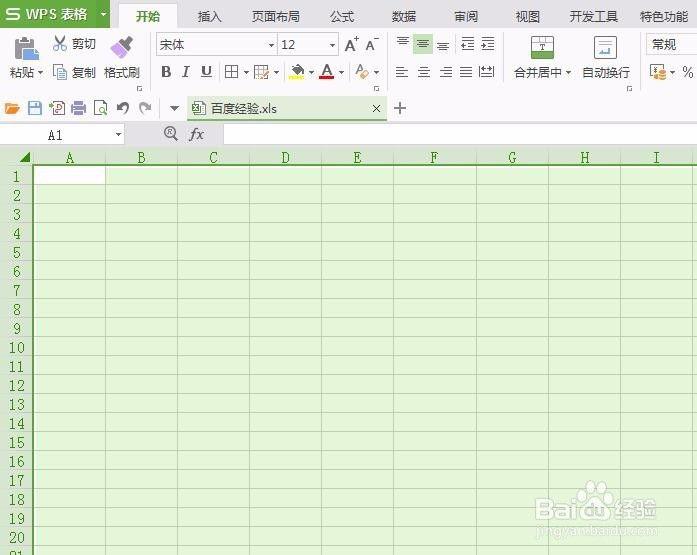697x555 pixels.
Task: Click the Paste clipboard icon
Action: tap(26, 48)
